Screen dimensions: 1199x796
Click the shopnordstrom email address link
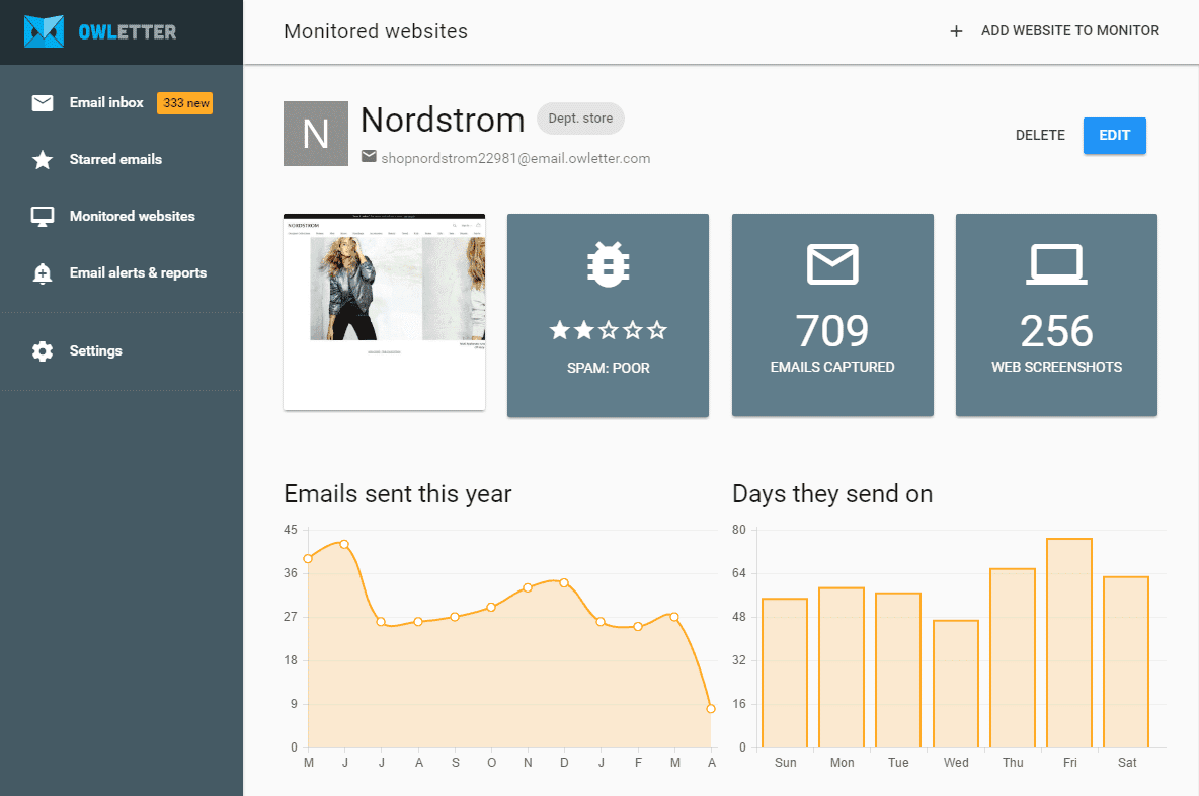click(x=516, y=158)
